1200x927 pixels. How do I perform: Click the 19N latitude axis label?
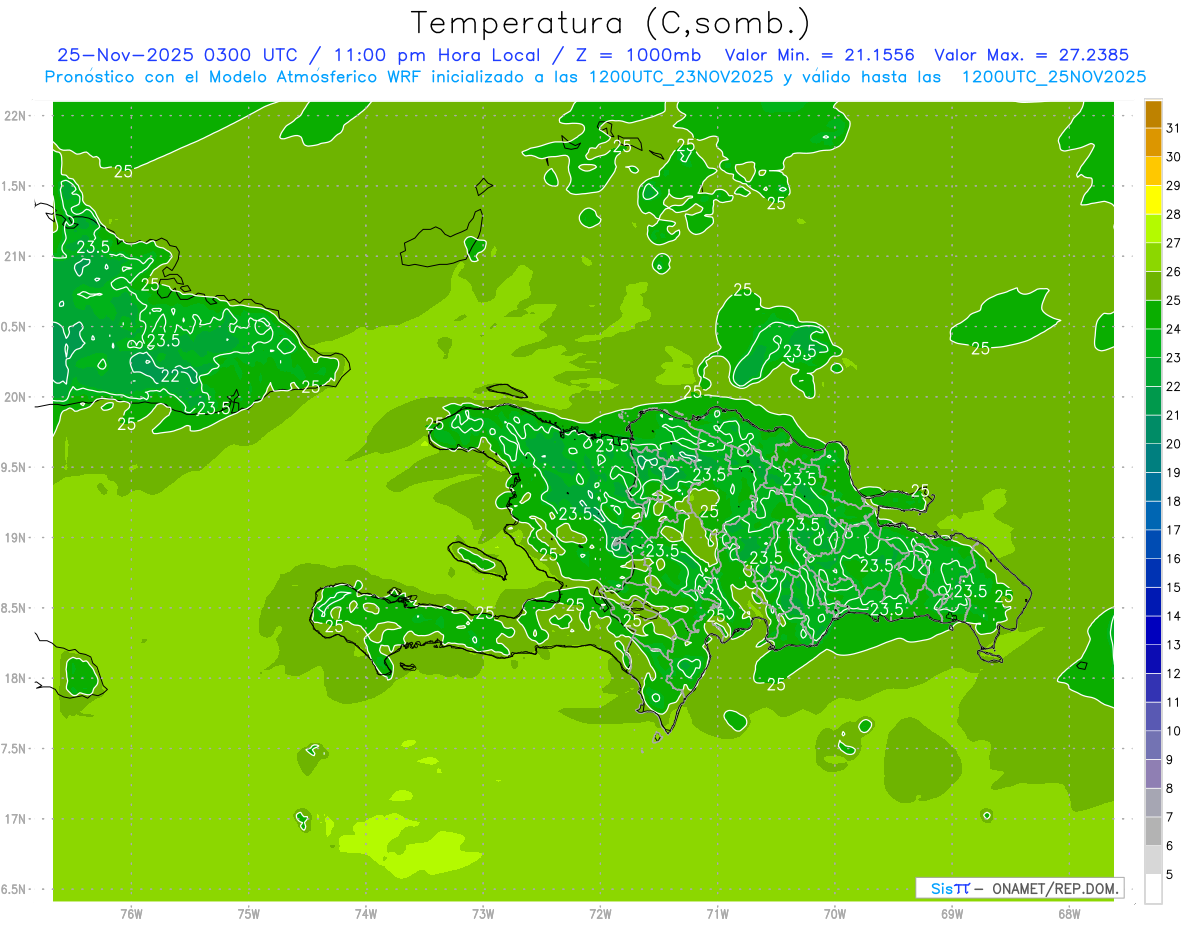(17, 538)
